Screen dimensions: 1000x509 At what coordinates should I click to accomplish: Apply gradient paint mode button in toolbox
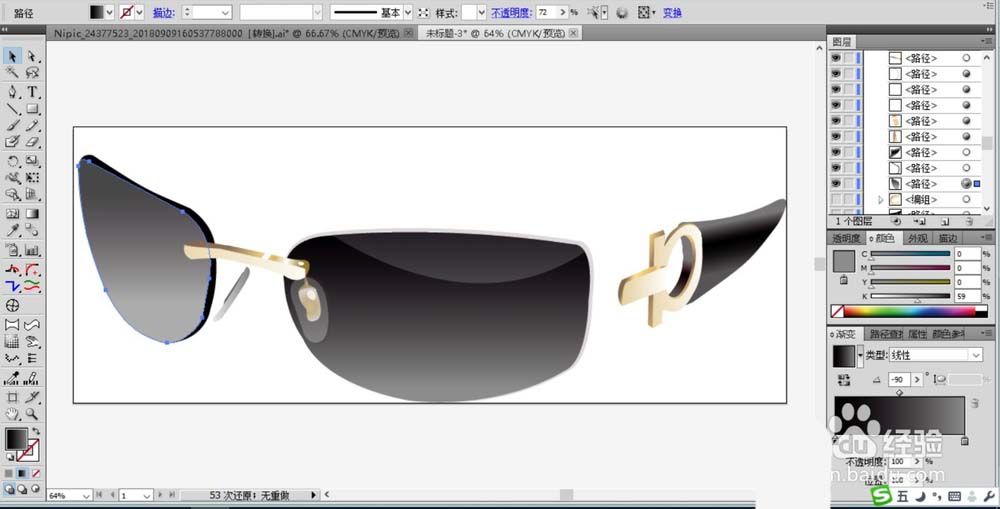pyautogui.click(x=22, y=473)
